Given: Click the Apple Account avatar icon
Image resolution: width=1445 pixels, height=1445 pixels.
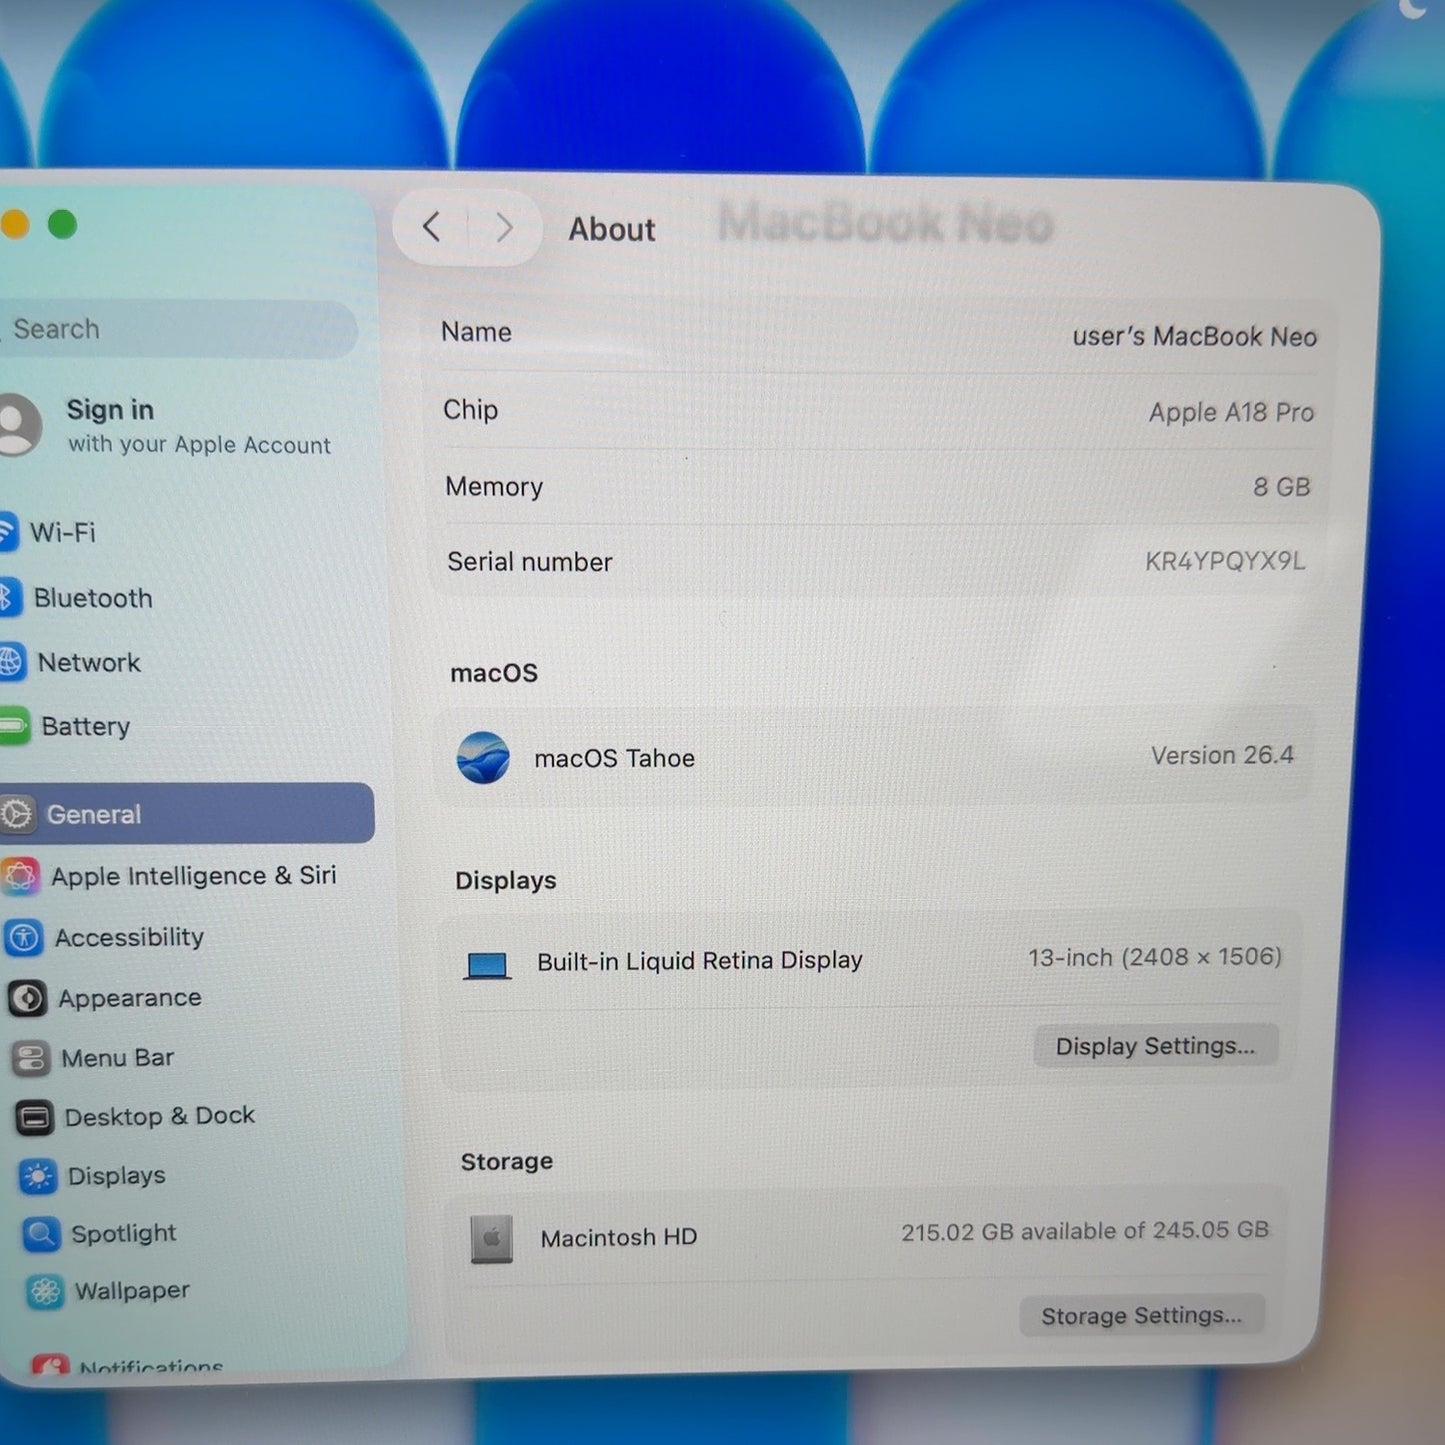Looking at the screenshot, I should pos(15,425).
